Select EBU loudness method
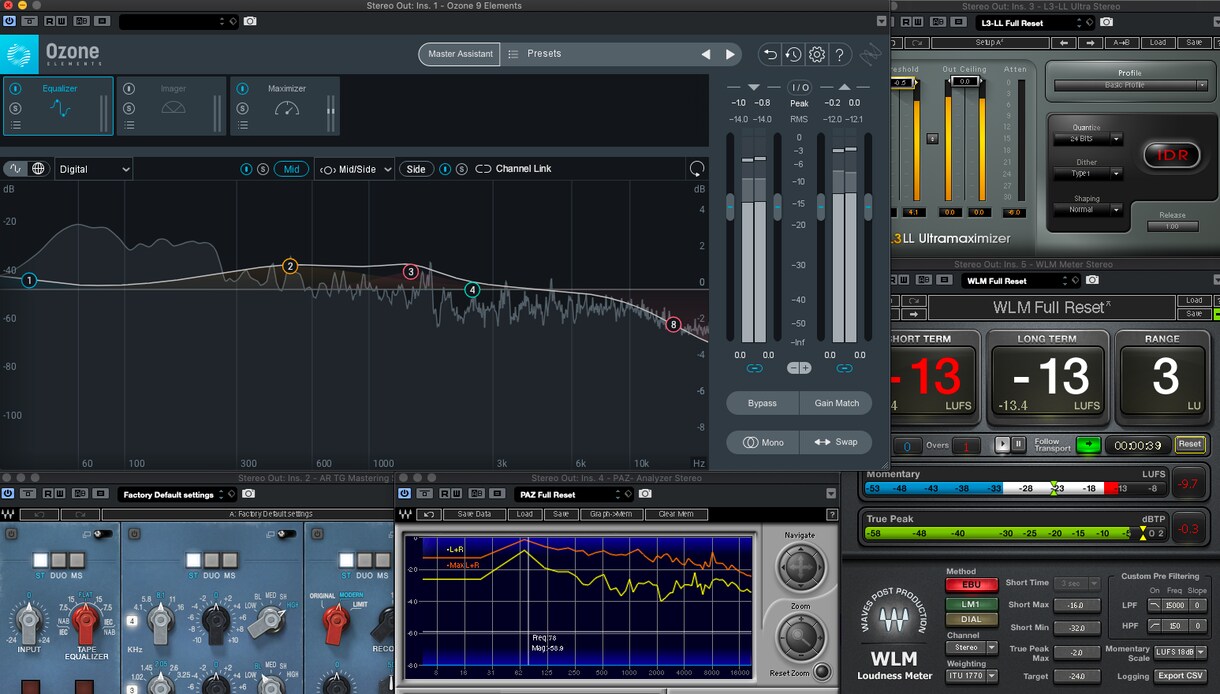 (x=971, y=585)
